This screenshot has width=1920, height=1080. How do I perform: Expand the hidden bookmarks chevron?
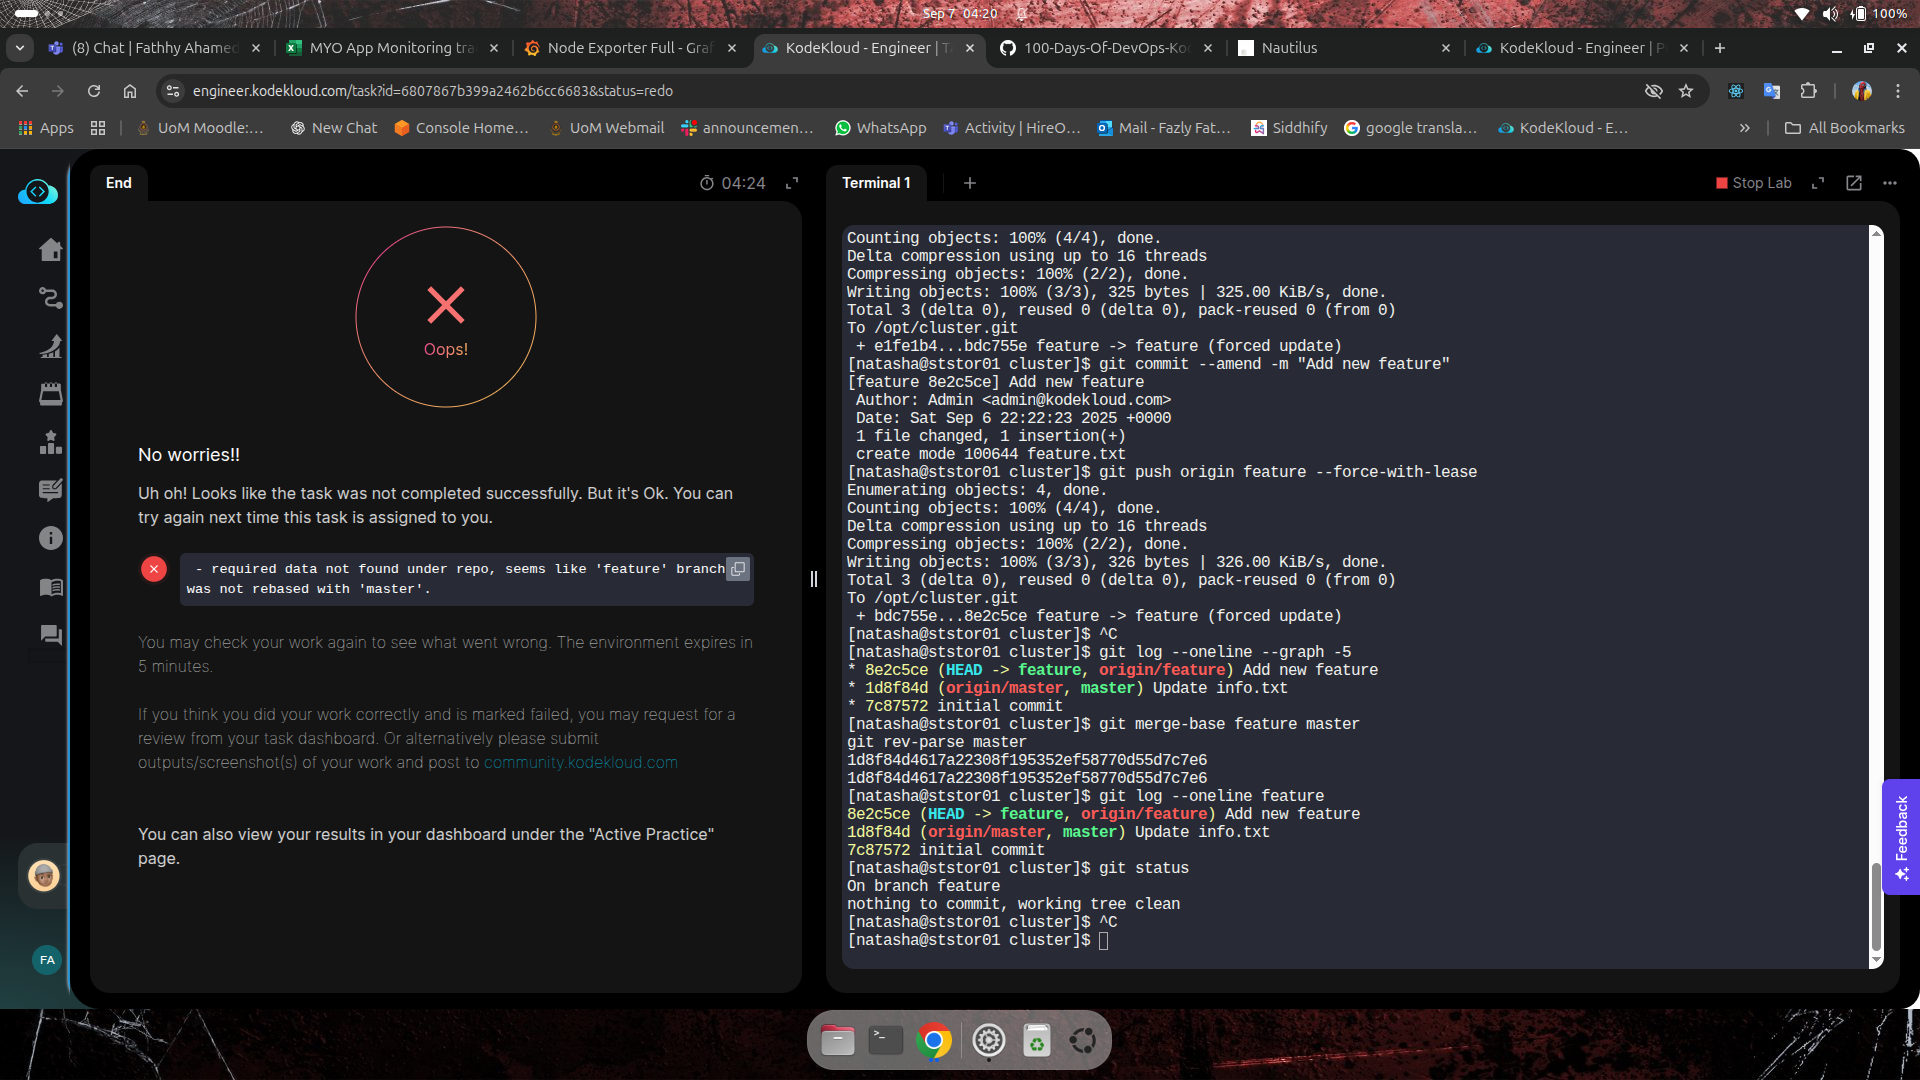(x=1744, y=128)
